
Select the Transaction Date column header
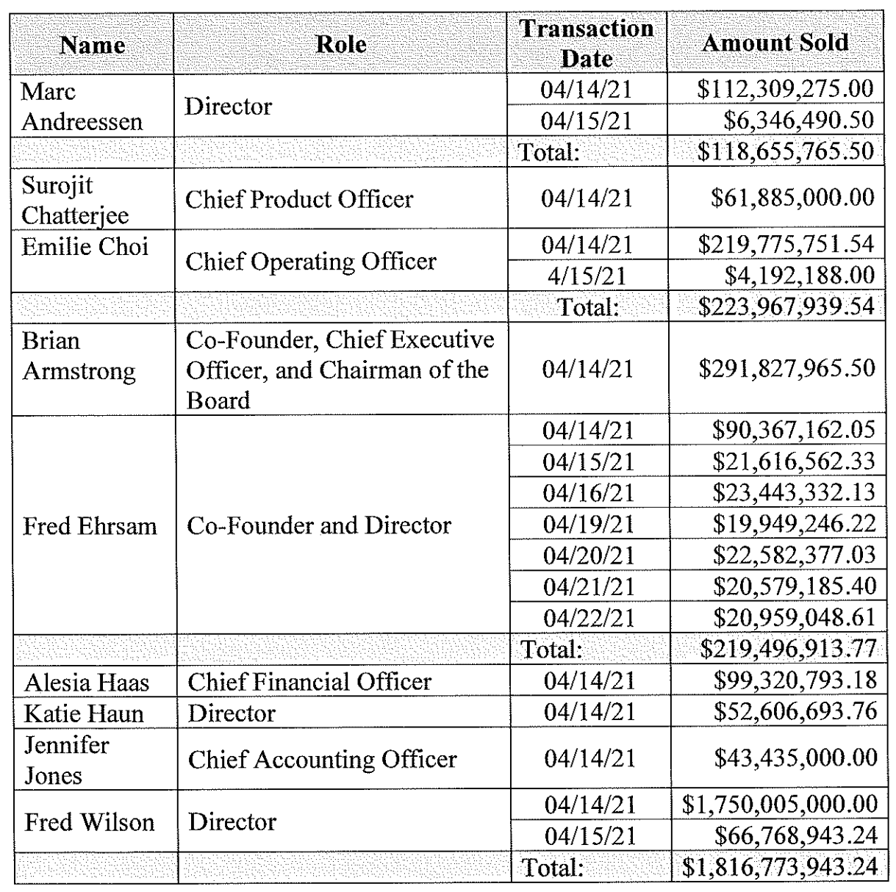pyautogui.click(x=586, y=44)
